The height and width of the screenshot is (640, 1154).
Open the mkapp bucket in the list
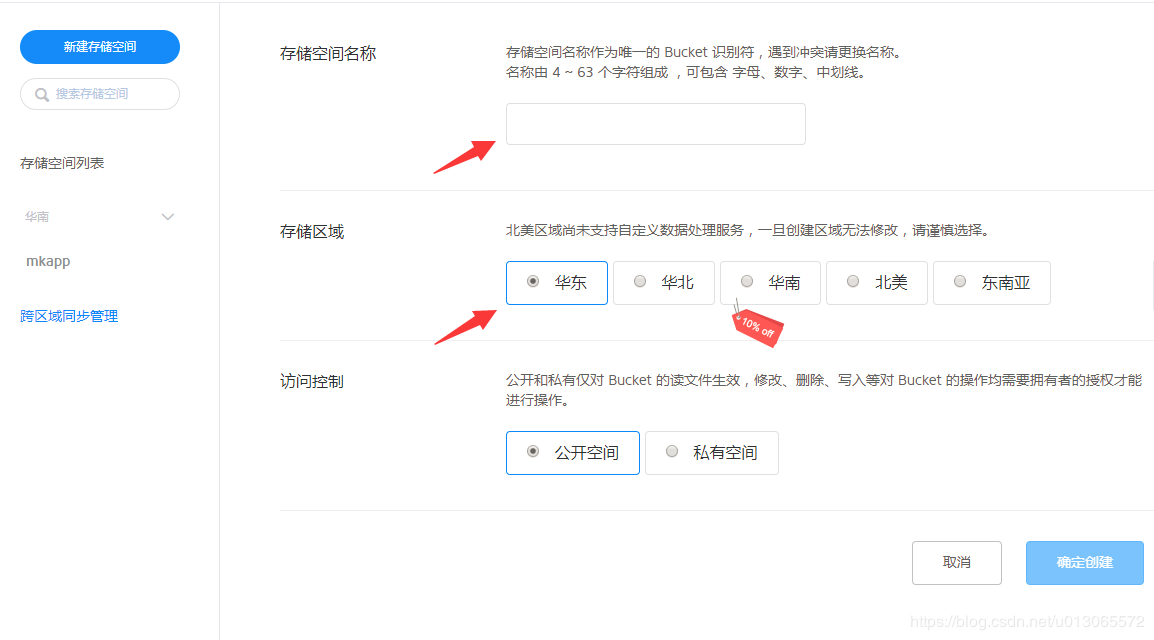point(48,261)
